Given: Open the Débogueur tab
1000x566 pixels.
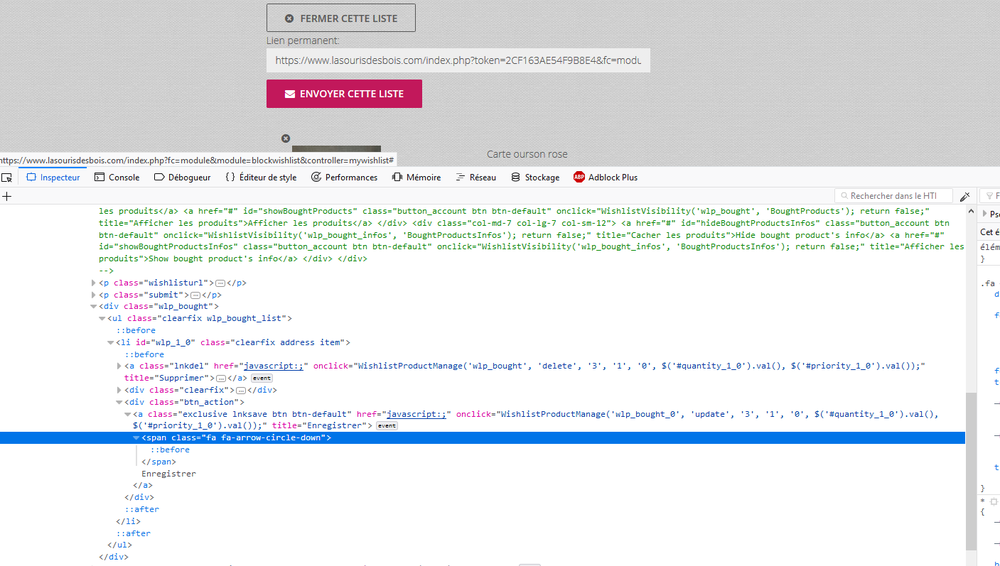Looking at the screenshot, I should [182, 177].
